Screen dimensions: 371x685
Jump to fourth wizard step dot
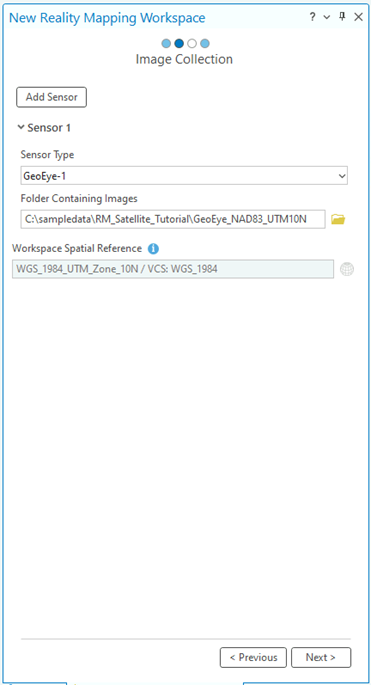(x=205, y=44)
